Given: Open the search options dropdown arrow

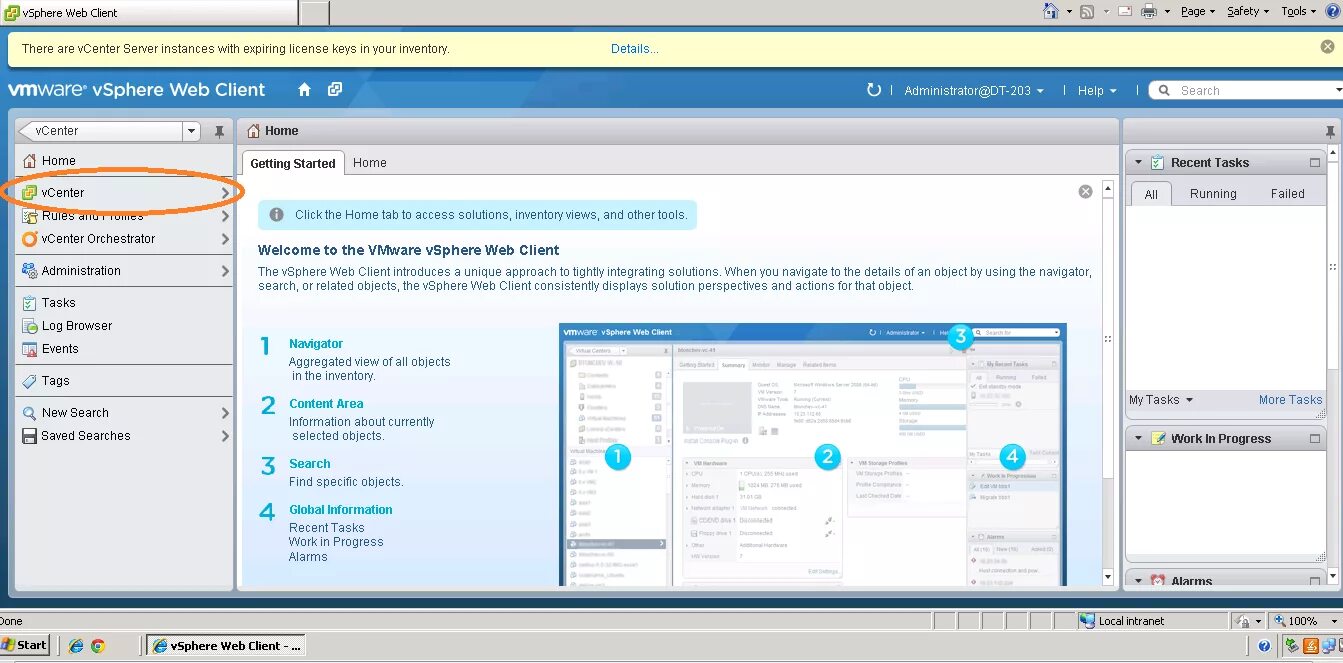Looking at the screenshot, I should [1339, 90].
